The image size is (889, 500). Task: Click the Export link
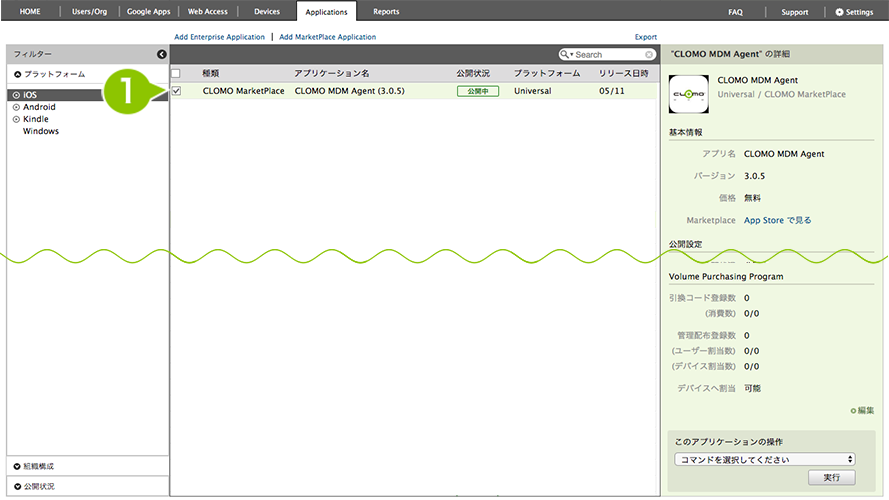point(646,37)
